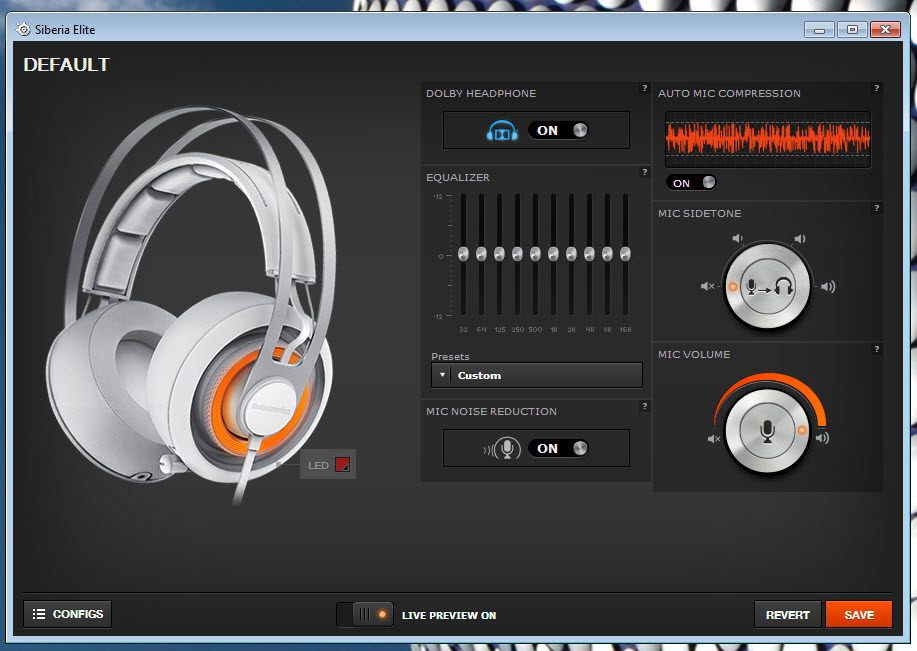Click the 125 Hz equalizer slider knob
The width and height of the screenshot is (917, 651).
(x=499, y=254)
